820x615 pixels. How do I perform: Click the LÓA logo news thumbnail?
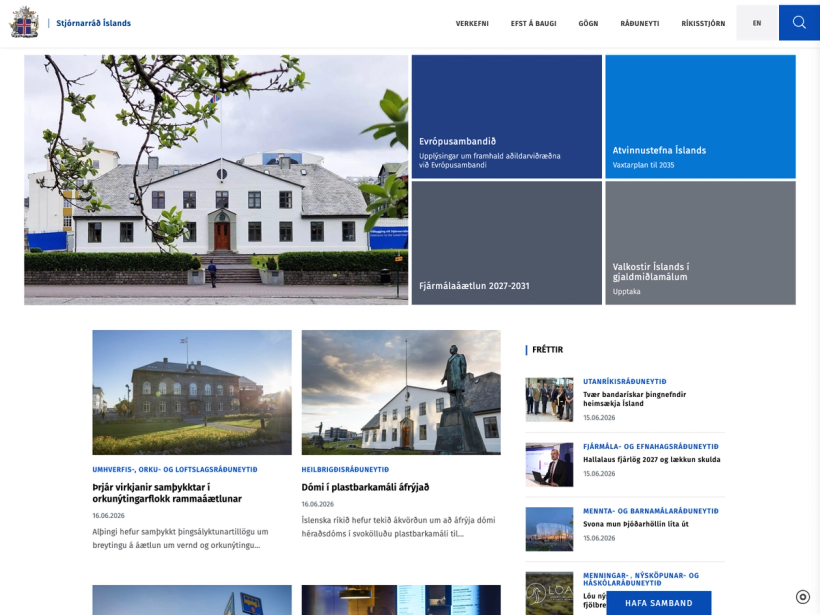549,593
